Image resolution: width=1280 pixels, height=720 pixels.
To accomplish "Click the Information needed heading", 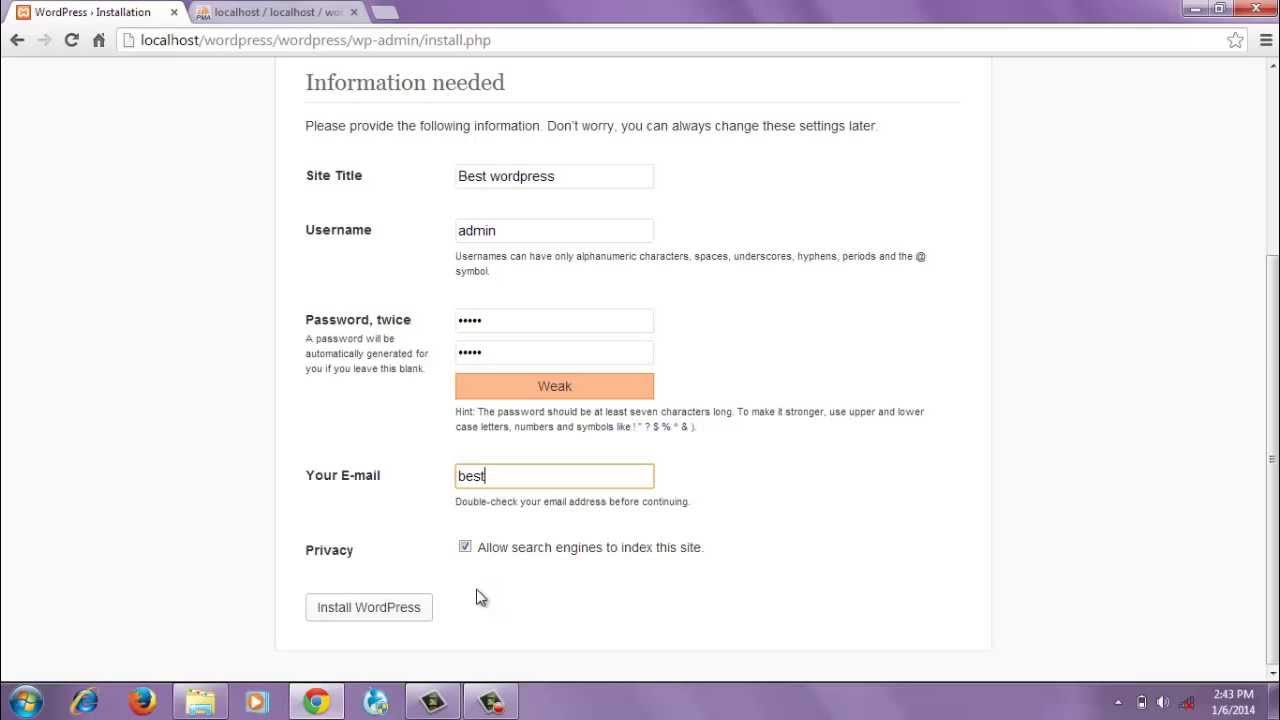I will [405, 82].
